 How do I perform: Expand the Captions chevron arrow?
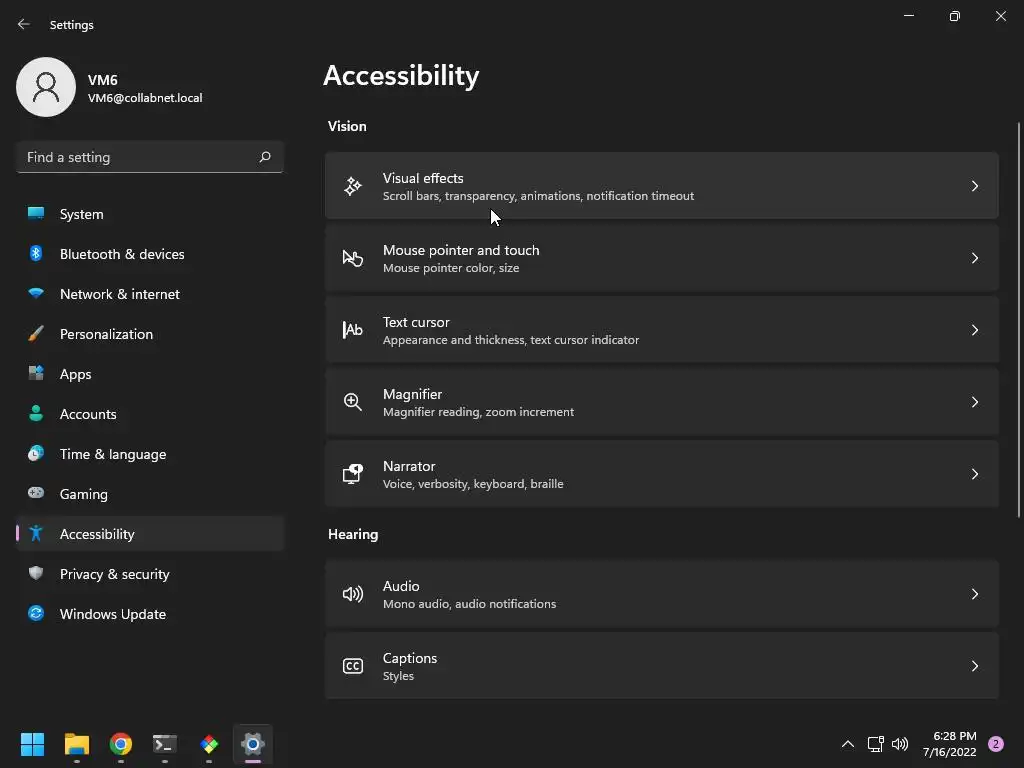point(975,666)
